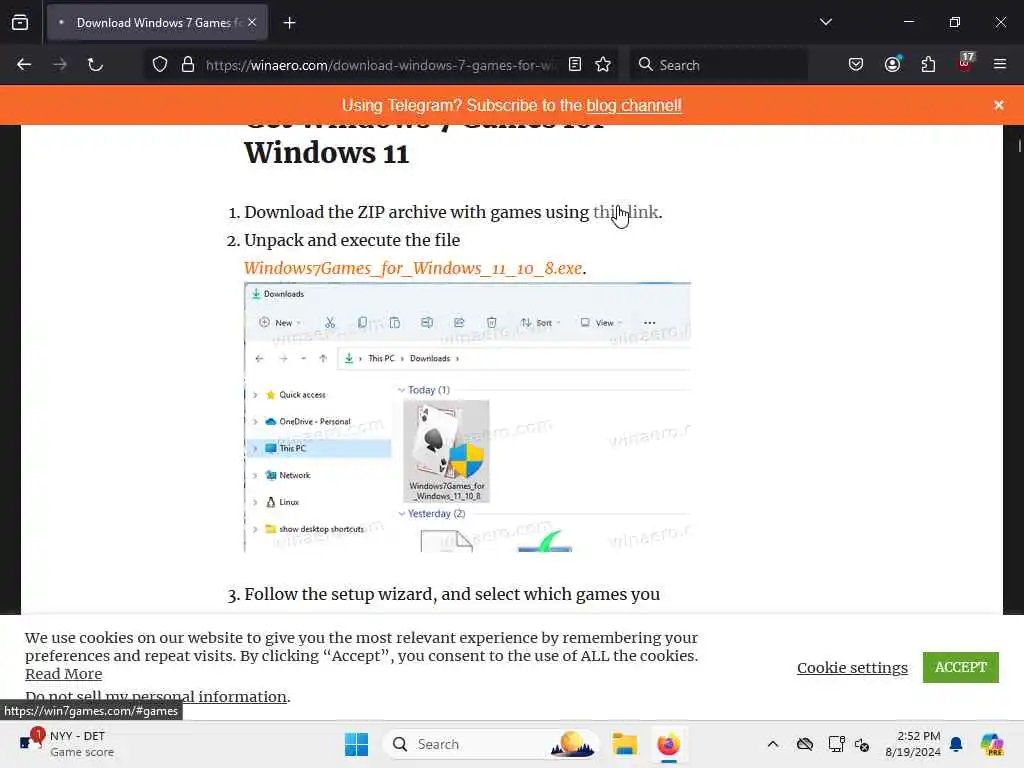The width and height of the screenshot is (1024, 768).
Task: Open the tracking protection shield icon
Action: pos(160,65)
